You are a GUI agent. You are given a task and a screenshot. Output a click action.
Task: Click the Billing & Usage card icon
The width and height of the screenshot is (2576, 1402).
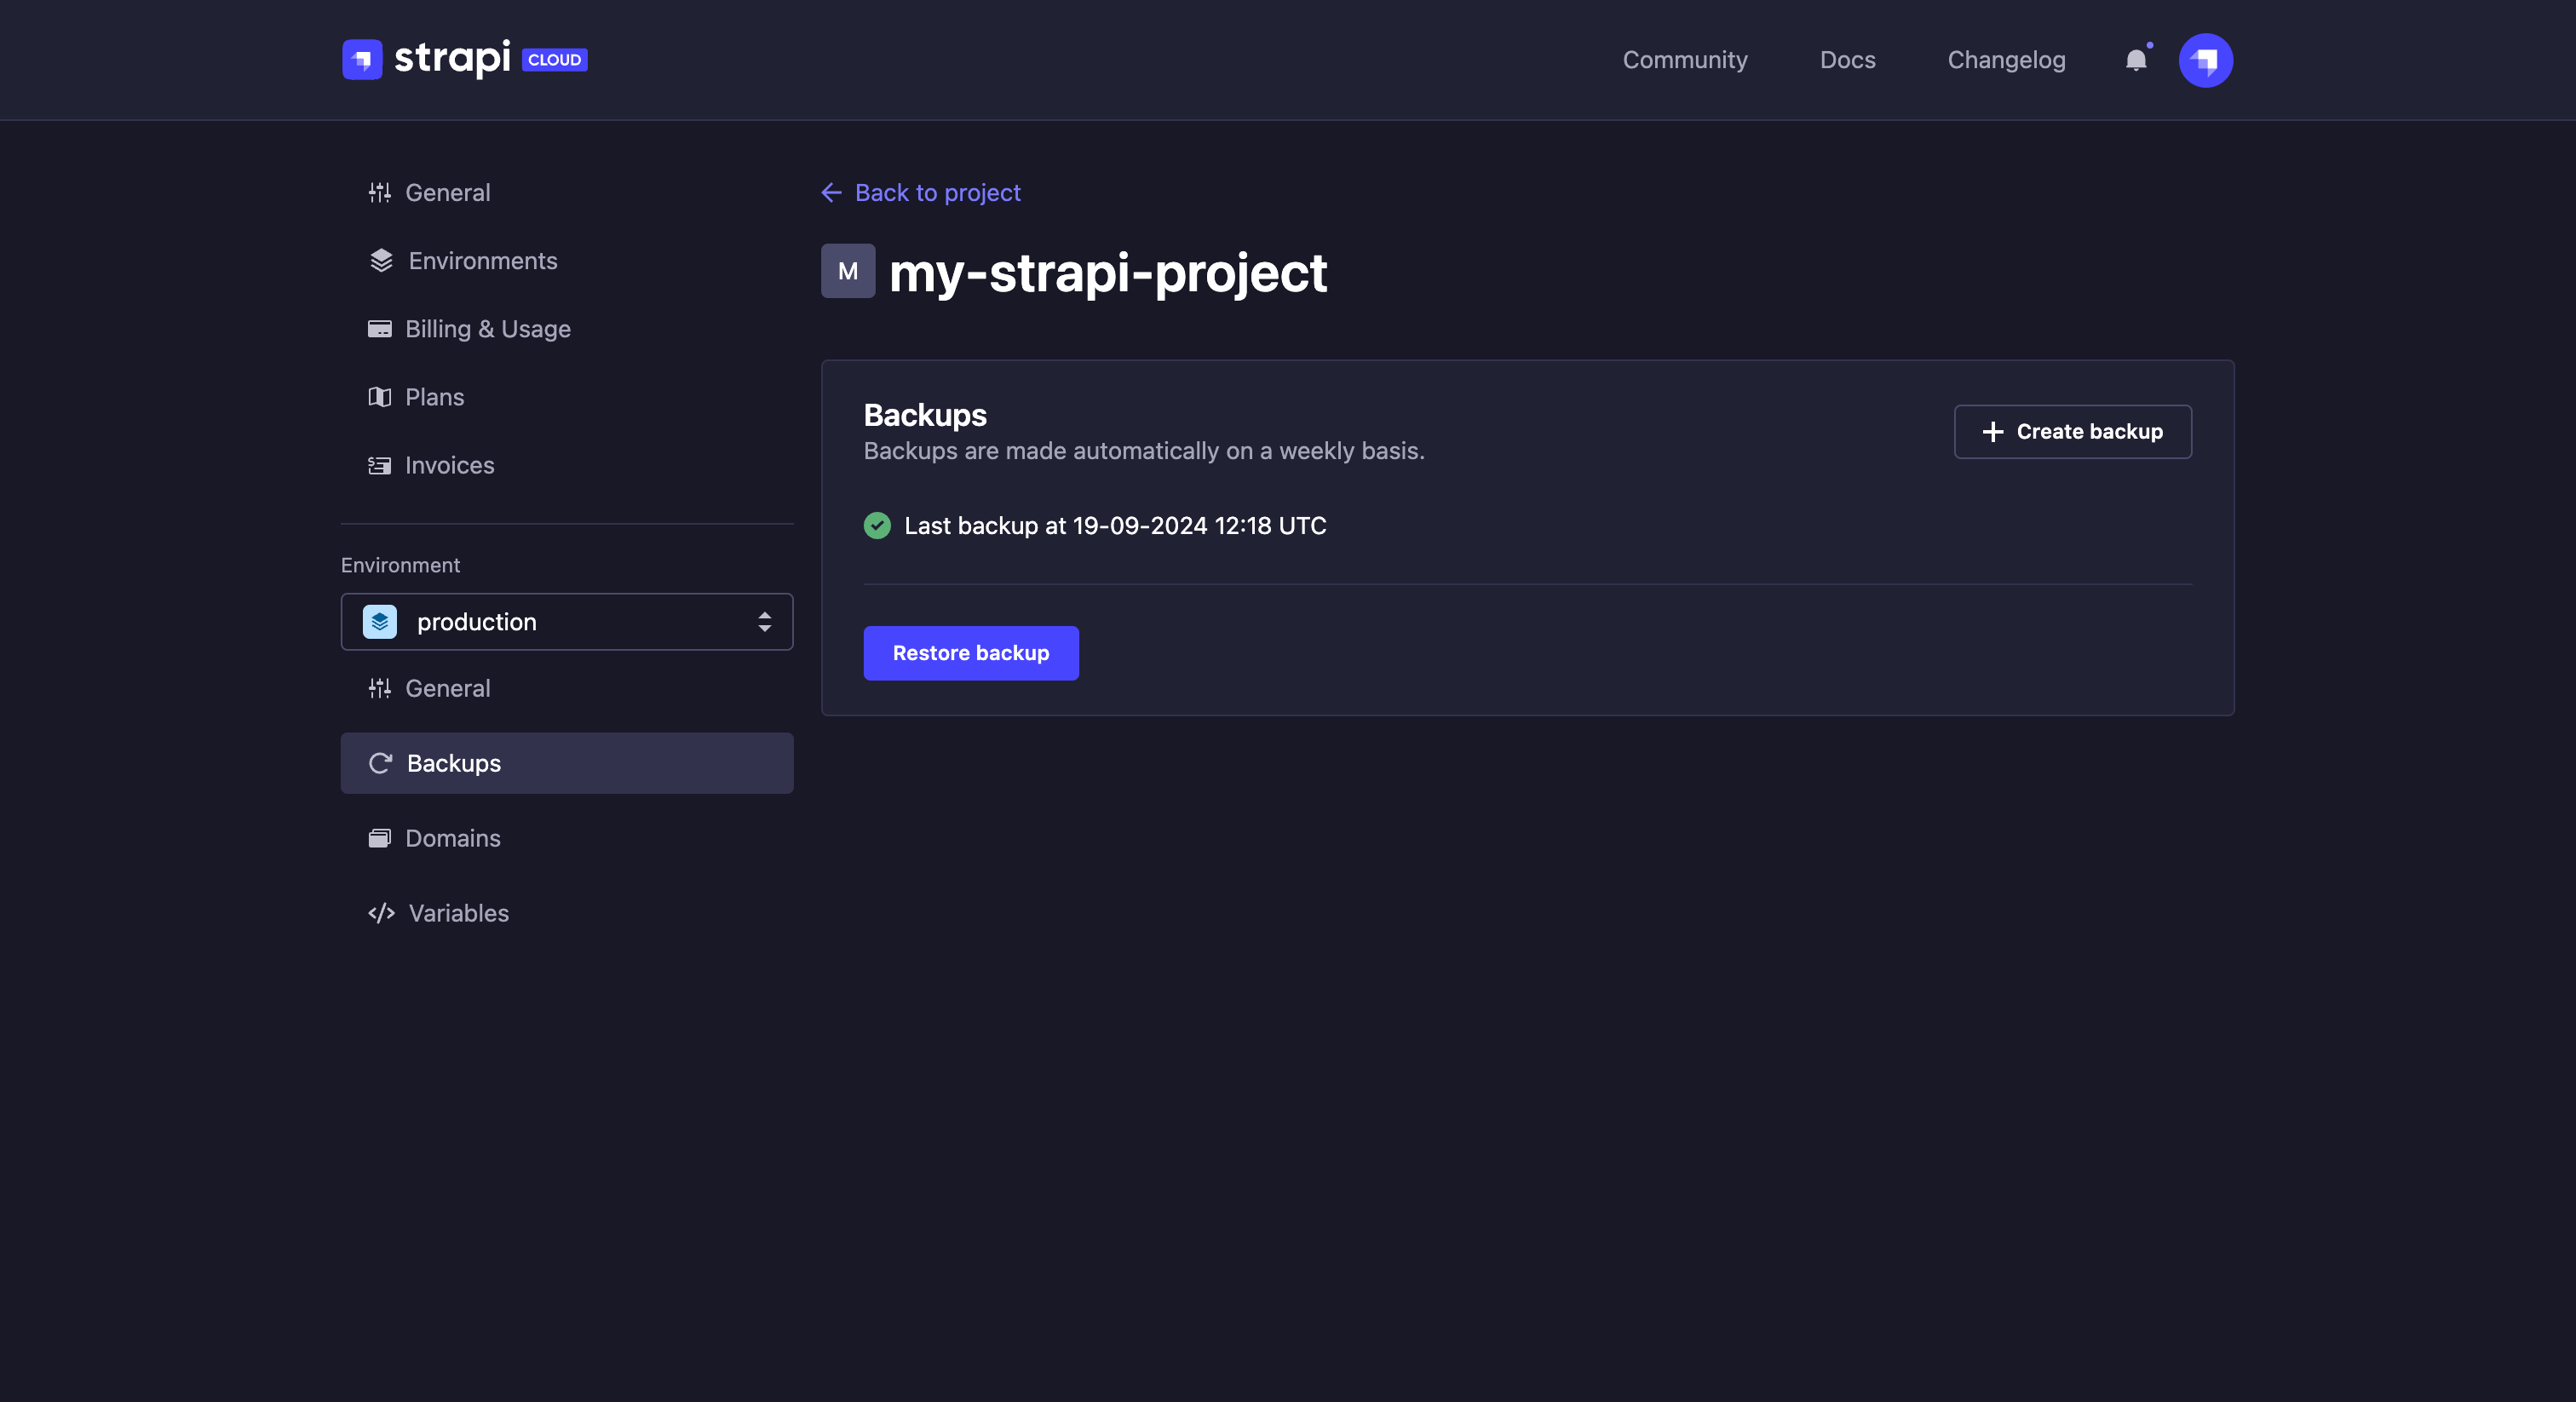pos(379,329)
